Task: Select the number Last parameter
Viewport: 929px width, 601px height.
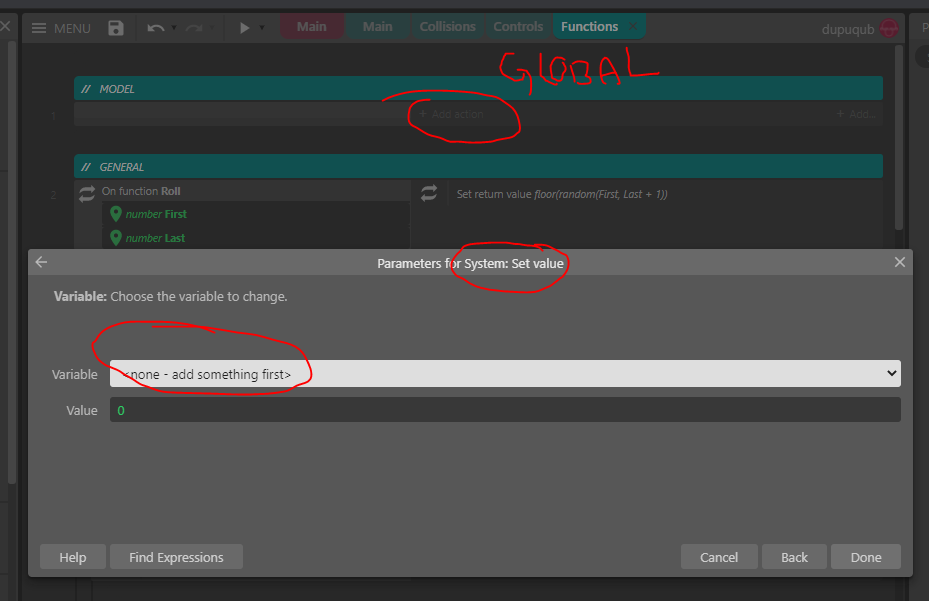Action: coord(155,238)
